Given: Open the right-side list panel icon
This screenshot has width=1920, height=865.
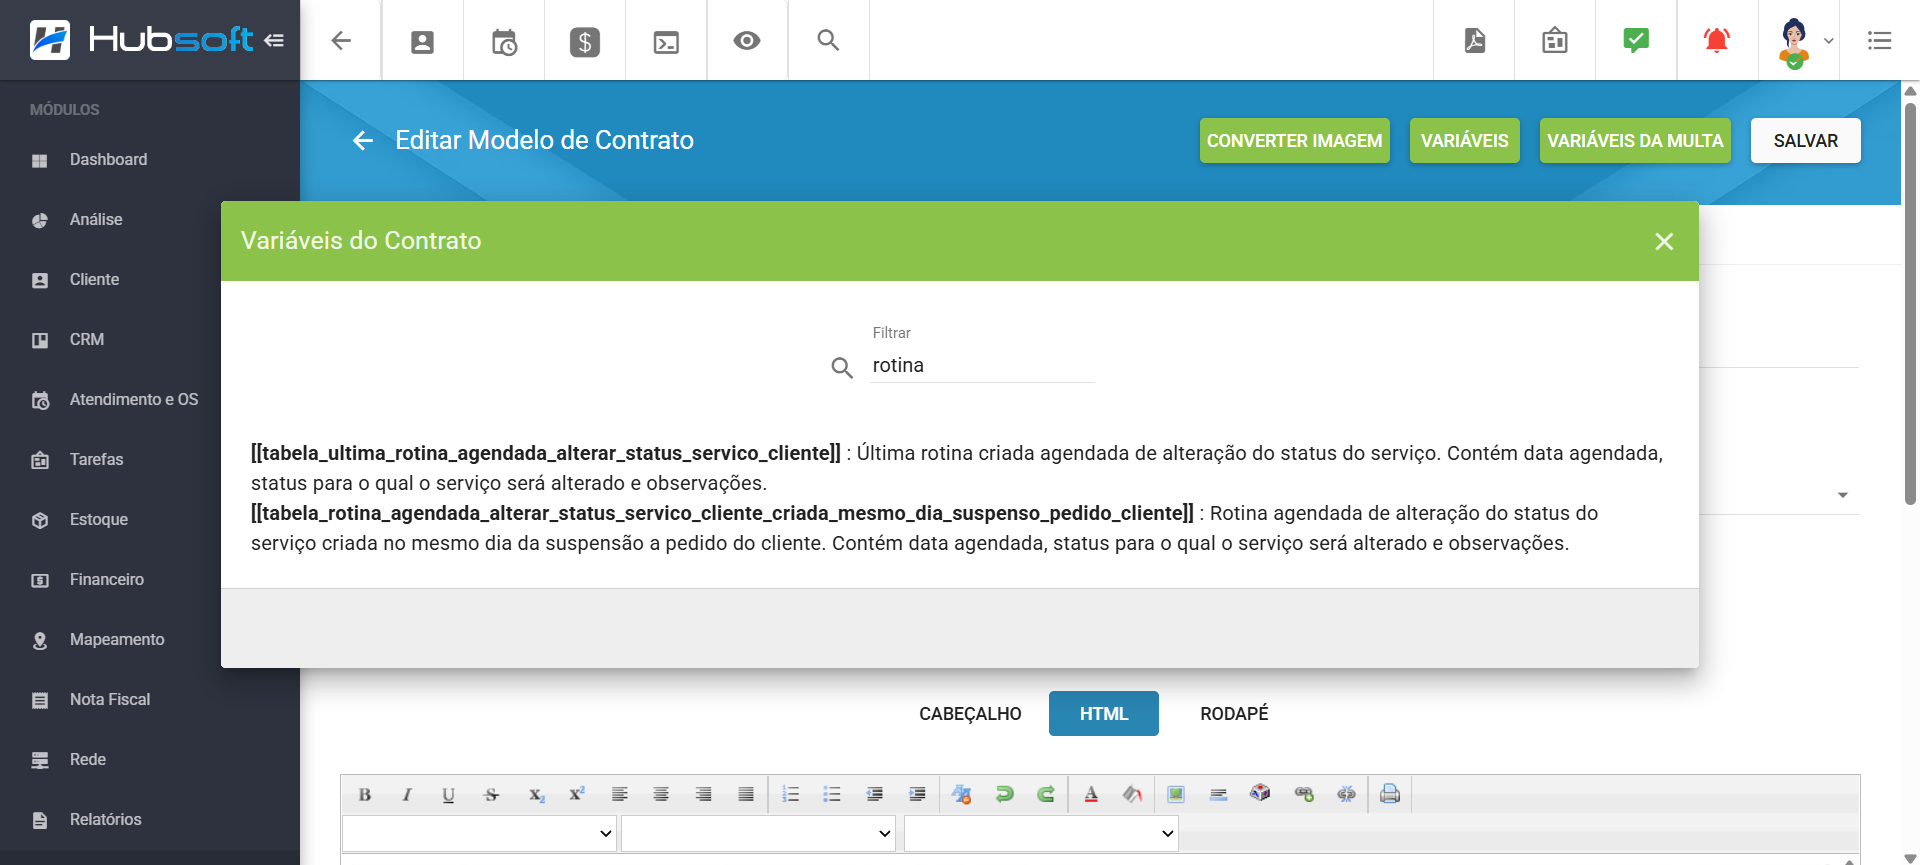Looking at the screenshot, I should click(1879, 41).
